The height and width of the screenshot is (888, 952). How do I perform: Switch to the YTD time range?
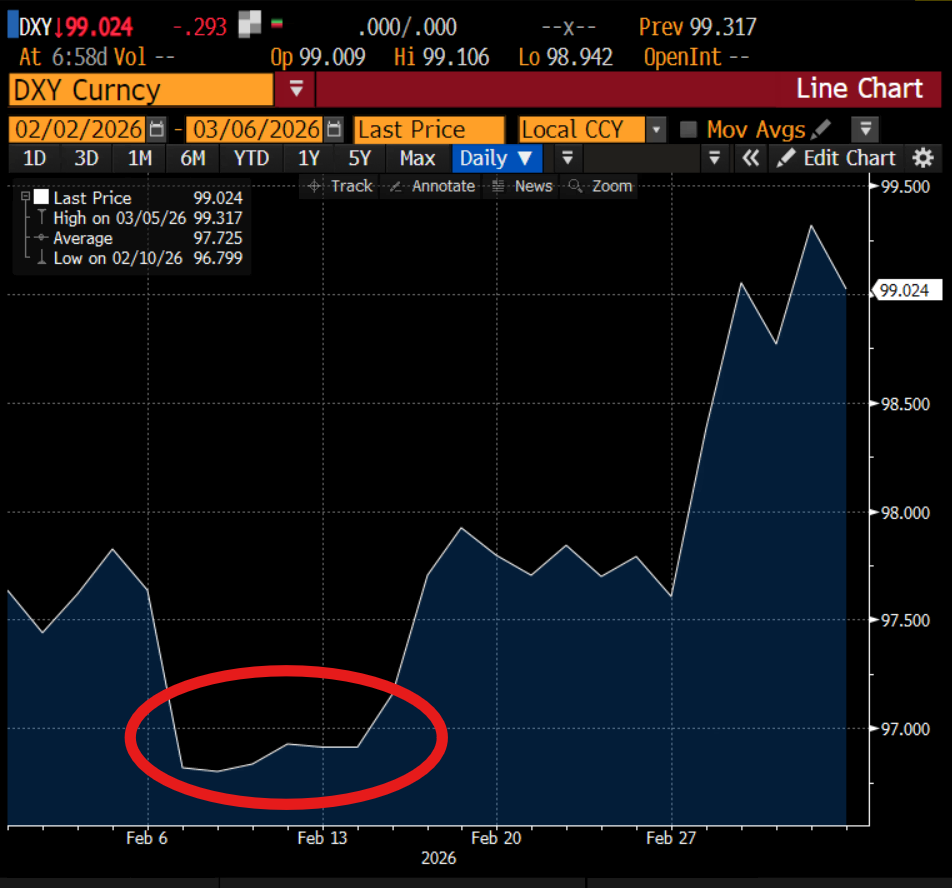point(251,158)
